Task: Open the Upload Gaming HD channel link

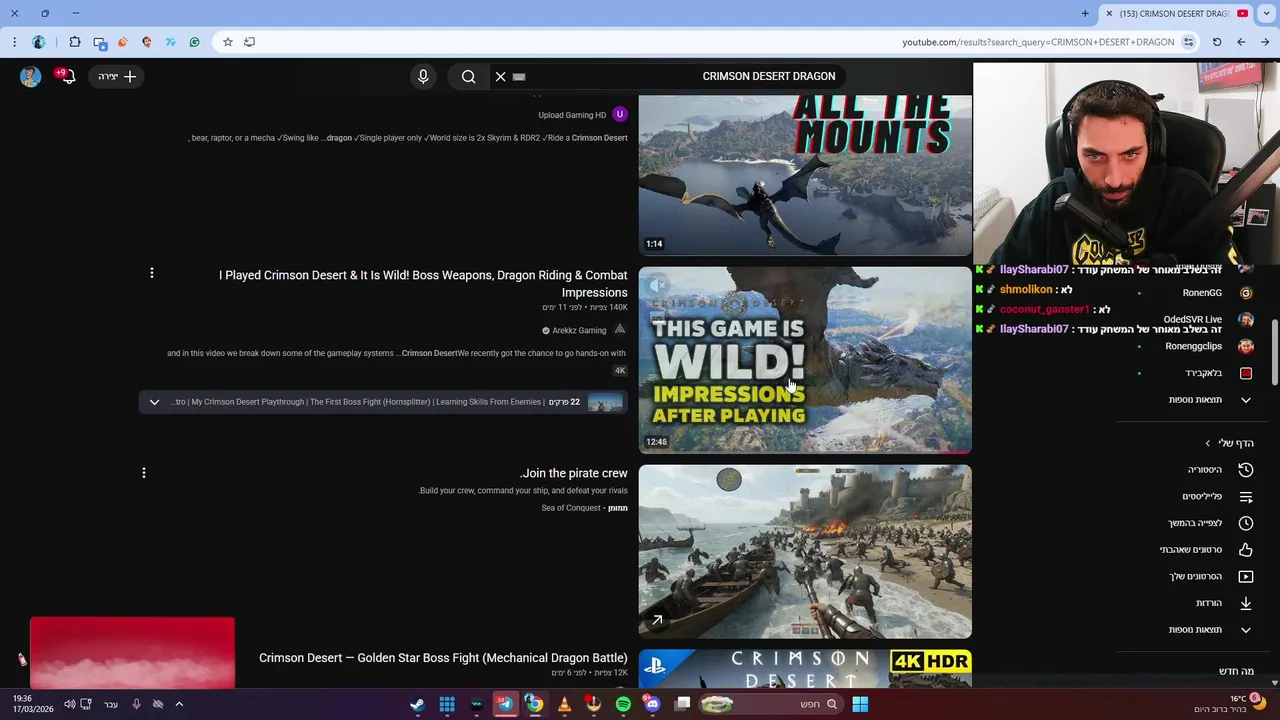Action: click(x=572, y=115)
